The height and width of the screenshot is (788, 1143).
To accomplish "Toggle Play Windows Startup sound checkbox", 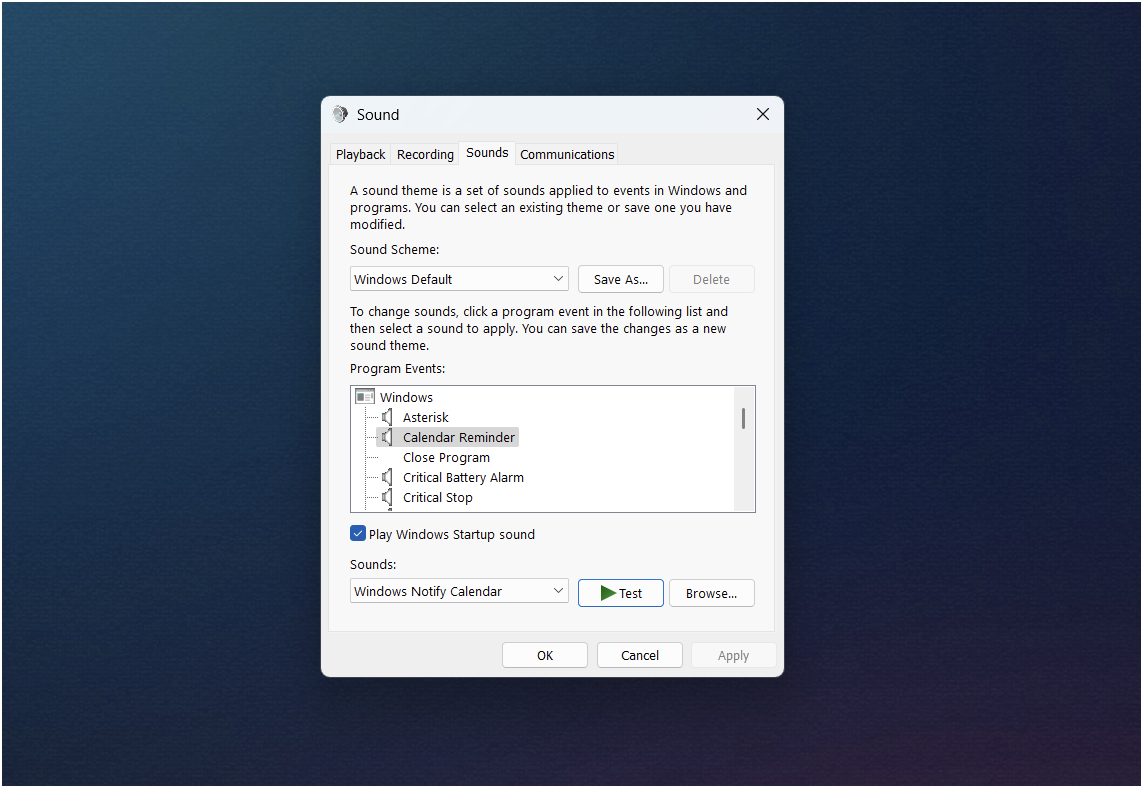I will (358, 534).
